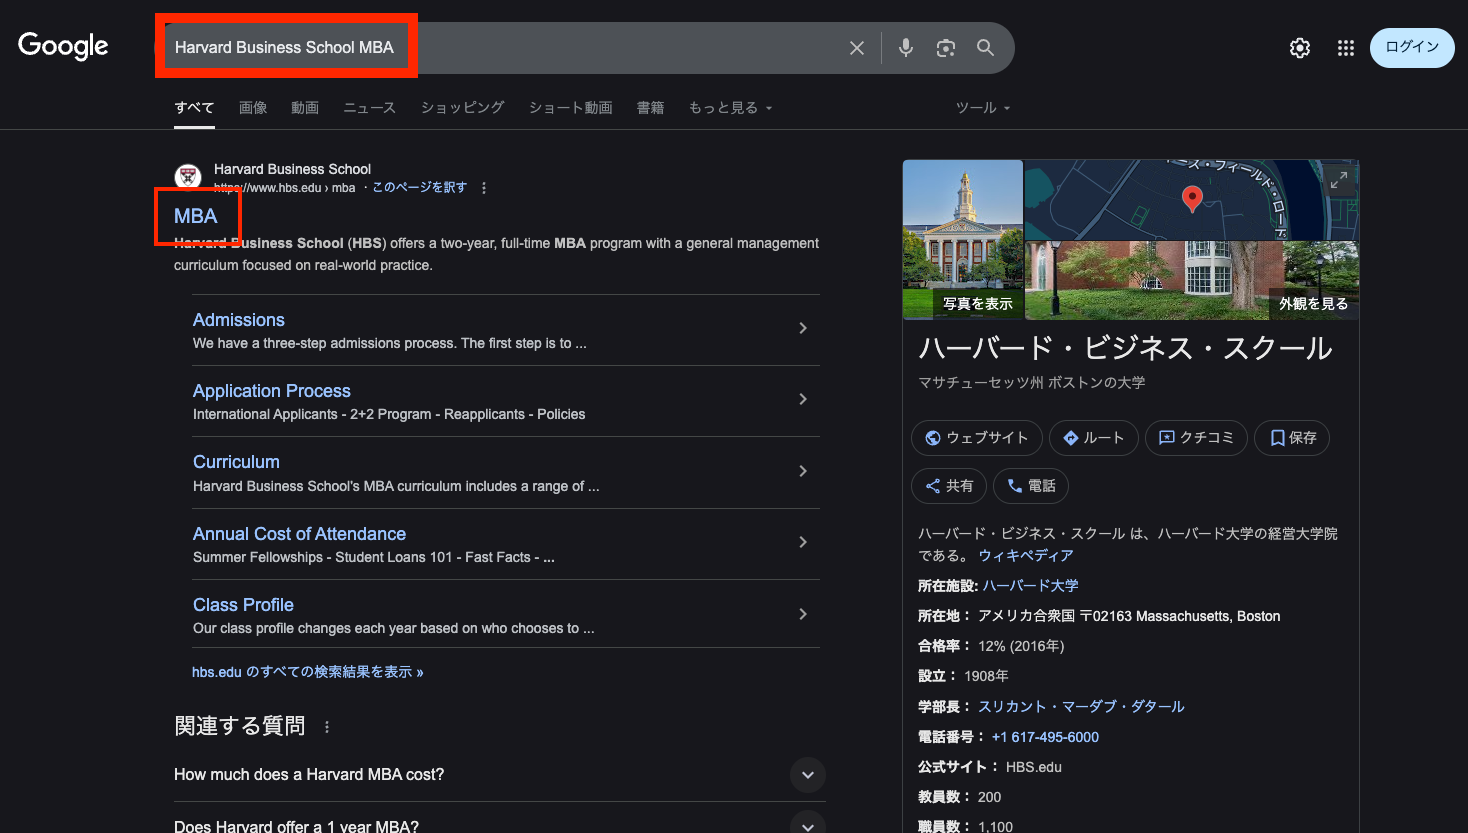Open the Admissions sitelink
Screen dimensions: 1468x833
tap(238, 320)
